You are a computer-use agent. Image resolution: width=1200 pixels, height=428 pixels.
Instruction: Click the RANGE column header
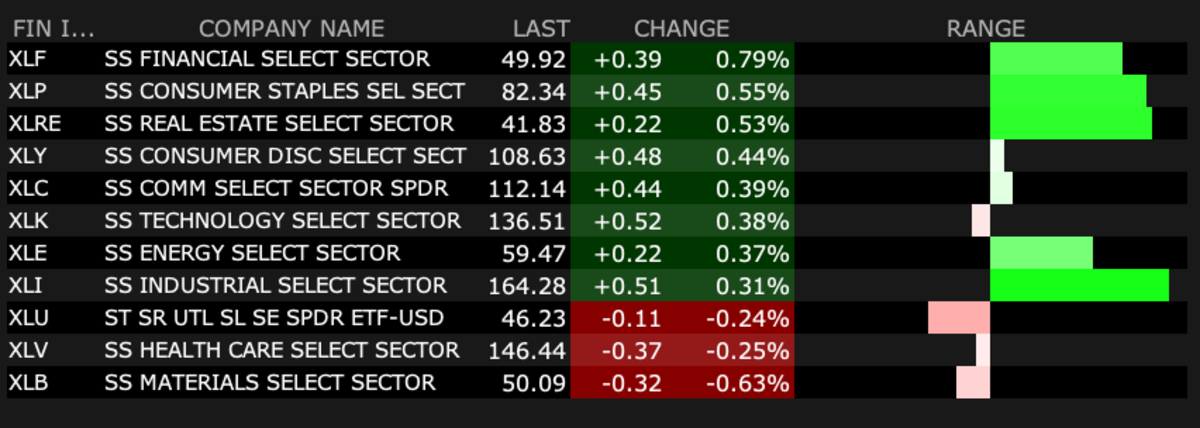pos(986,29)
